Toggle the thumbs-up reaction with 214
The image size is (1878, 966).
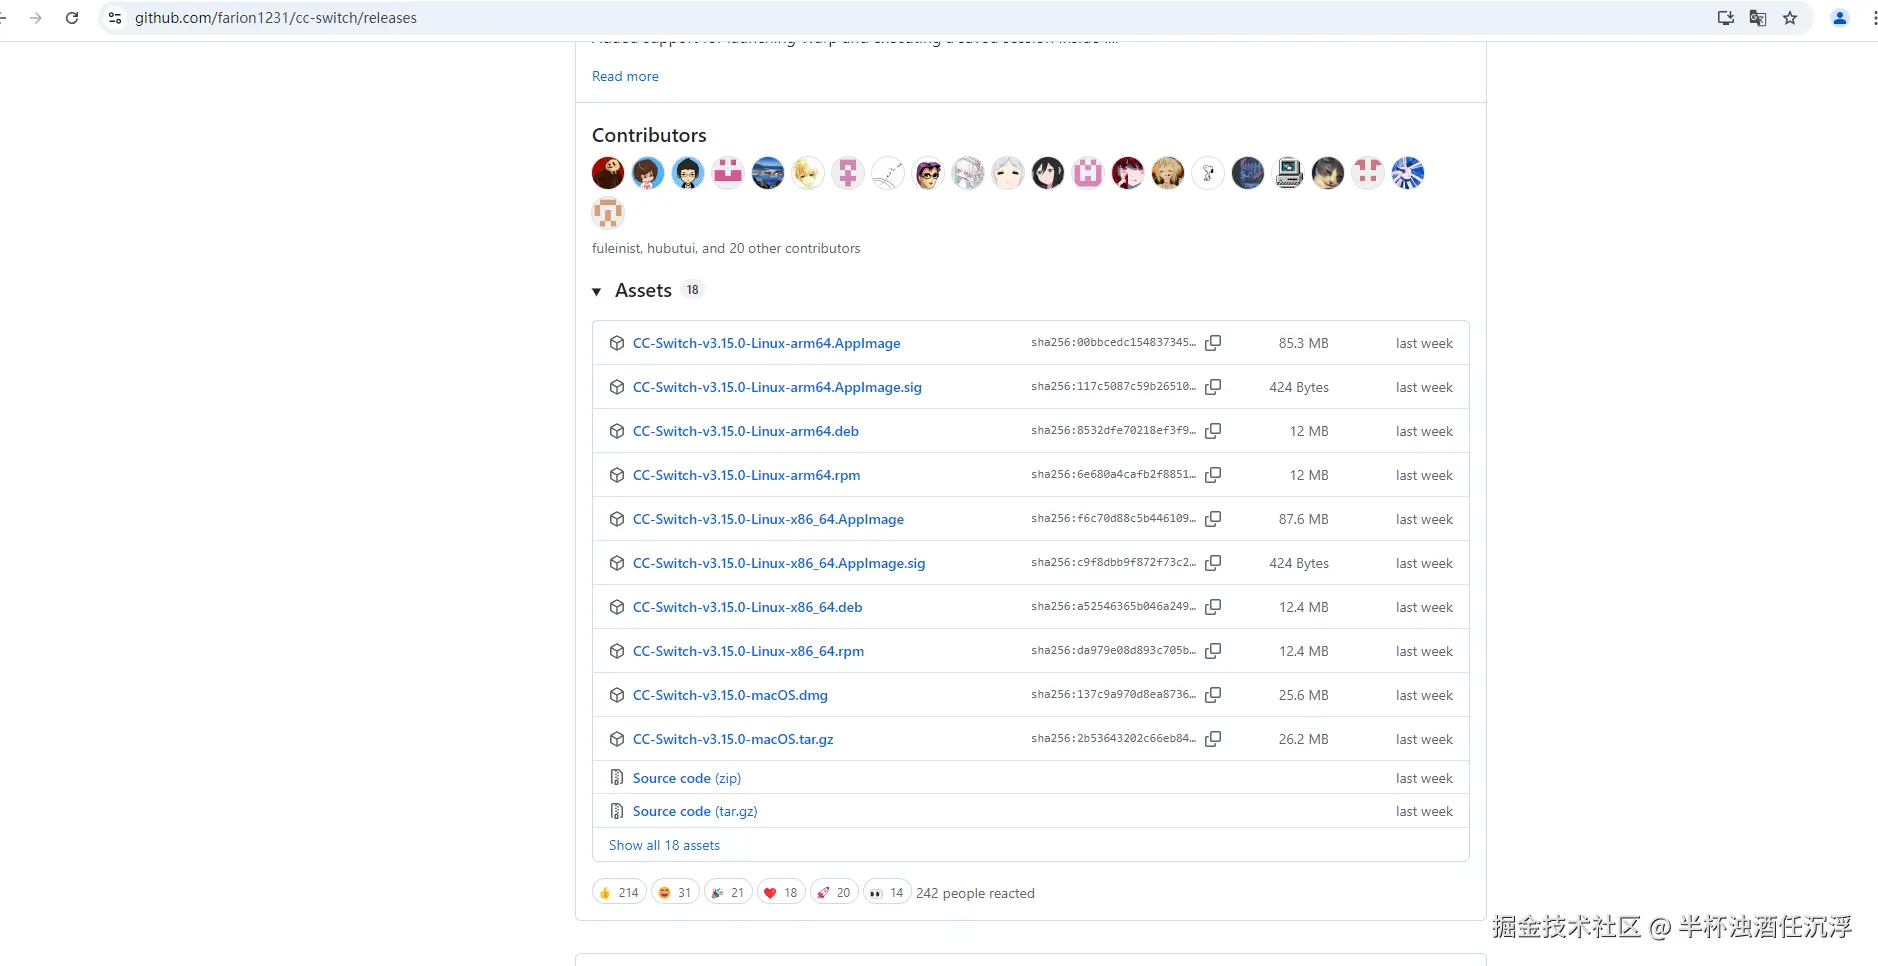click(x=619, y=893)
